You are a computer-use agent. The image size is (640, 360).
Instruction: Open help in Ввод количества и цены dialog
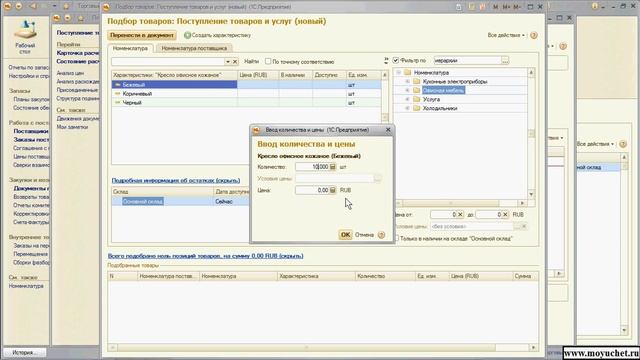tap(381, 235)
